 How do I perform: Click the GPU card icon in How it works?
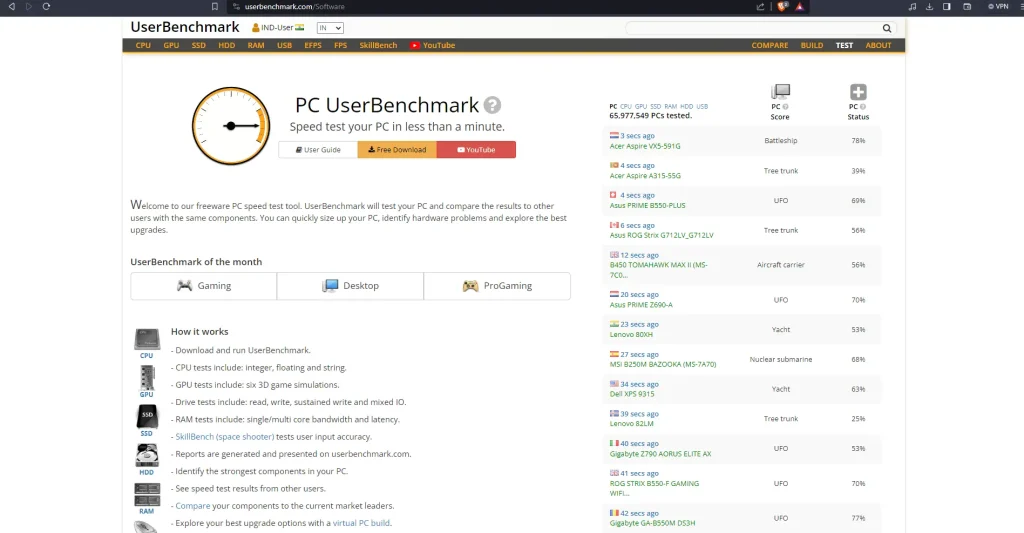tap(147, 378)
